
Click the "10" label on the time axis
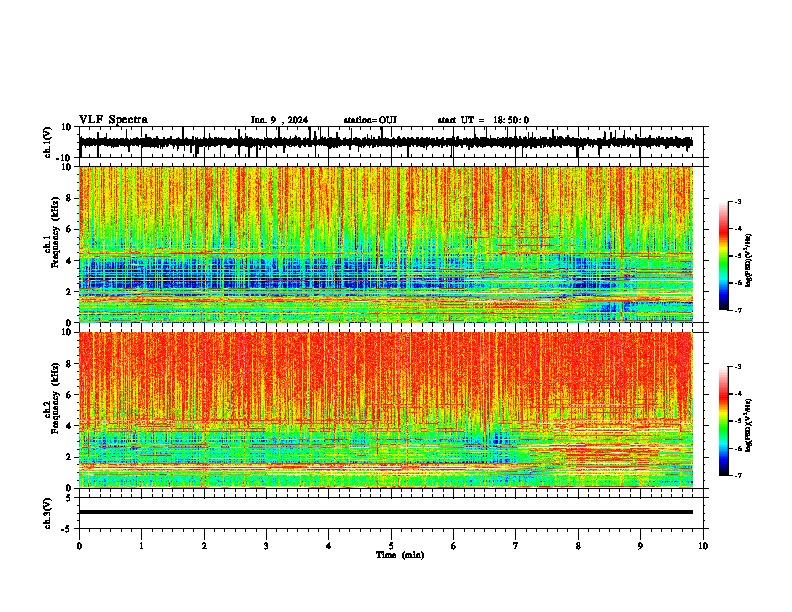click(x=703, y=546)
